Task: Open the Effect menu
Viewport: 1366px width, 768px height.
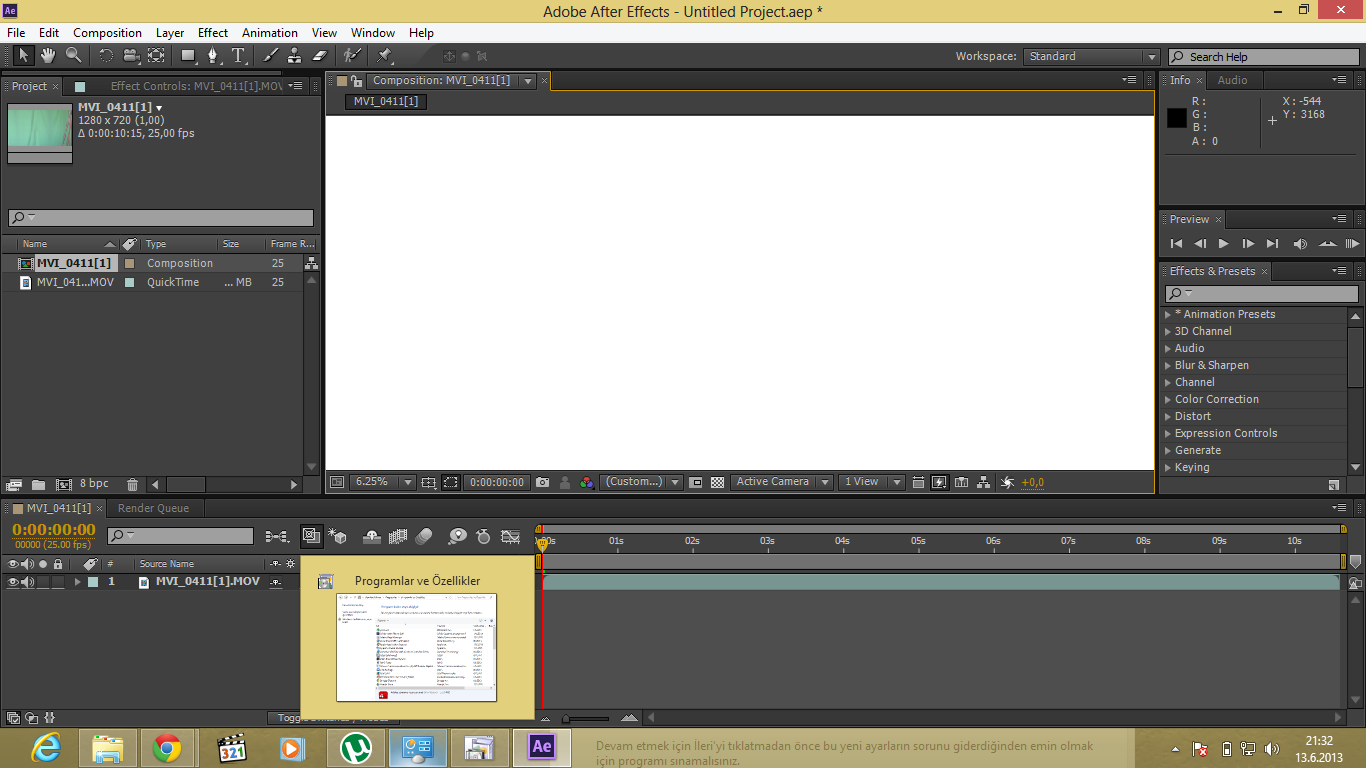Action: pos(213,33)
